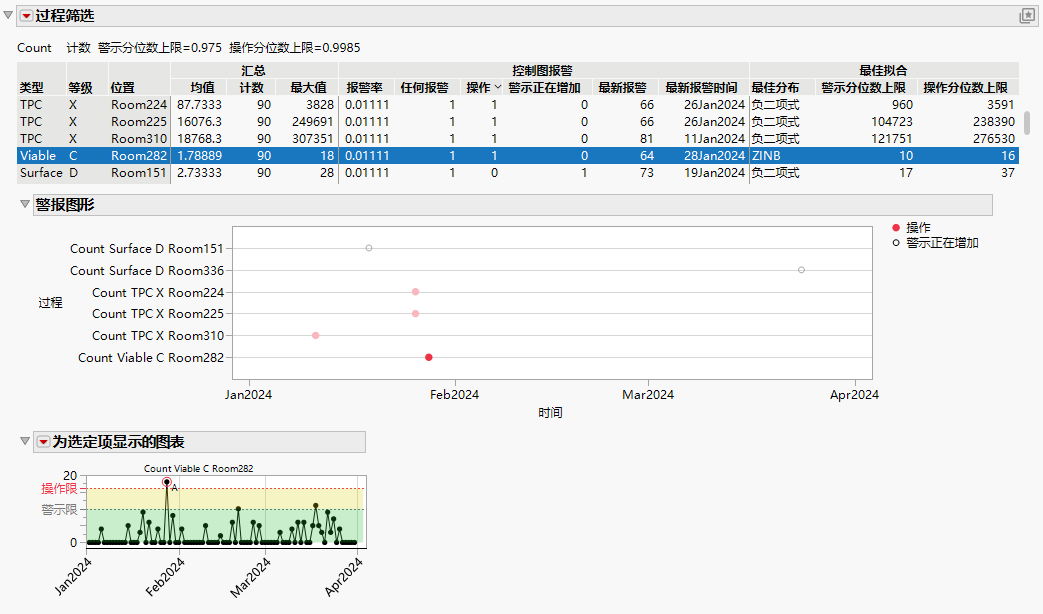Collapse the 警报图形 section

click(x=25, y=204)
